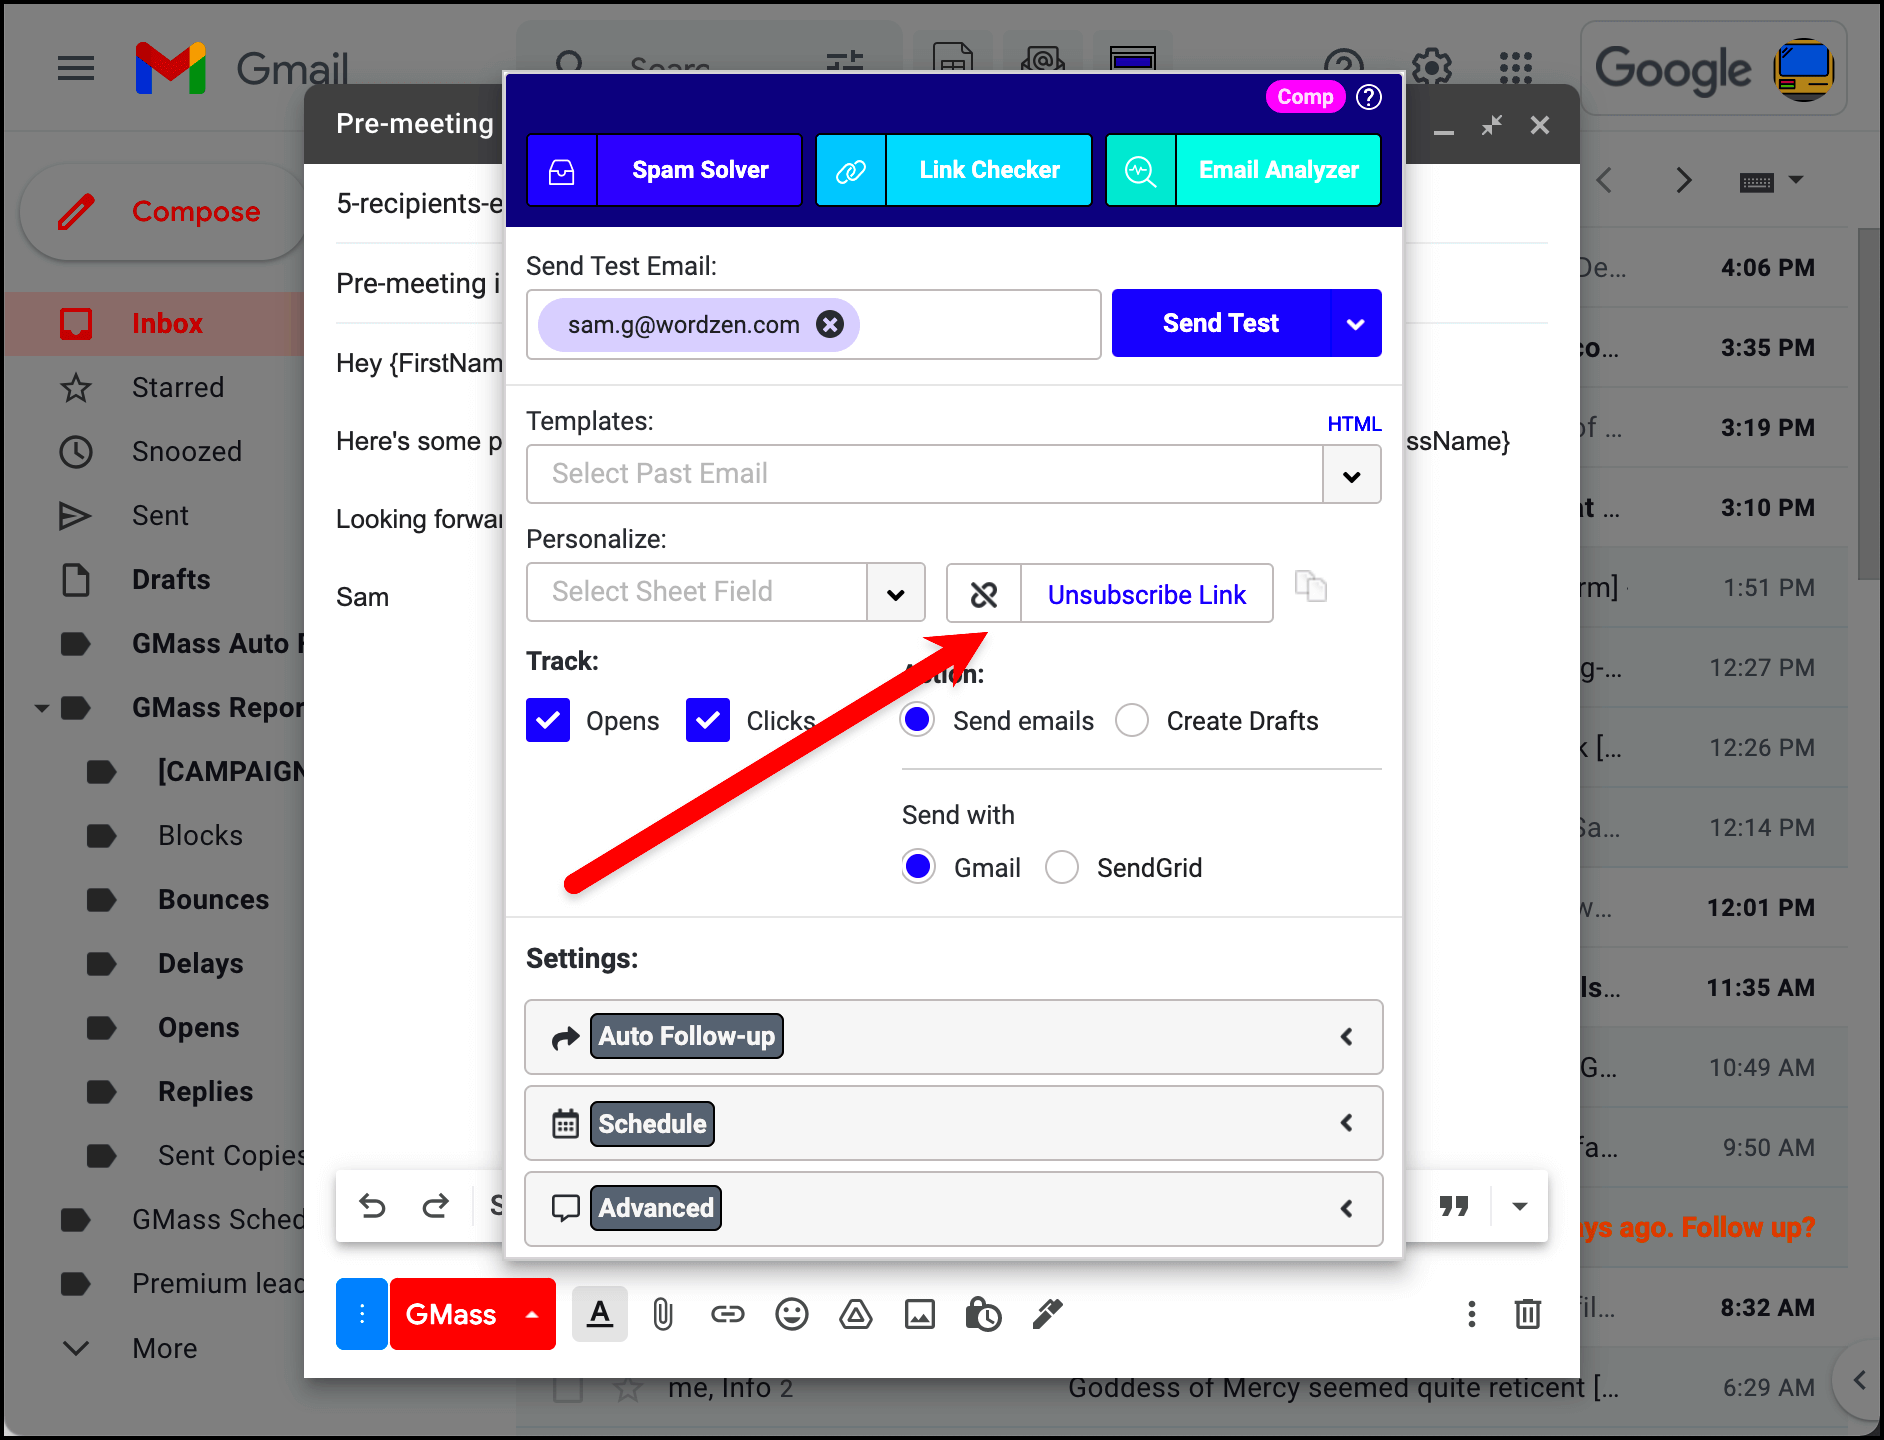The width and height of the screenshot is (1884, 1440).
Task: Click the Compose button
Action: tap(162, 212)
